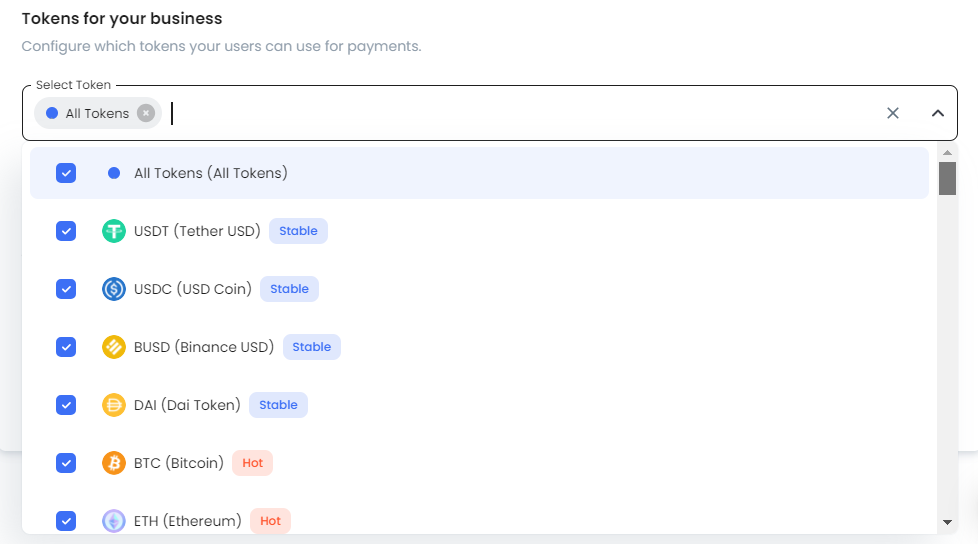This screenshot has width=978, height=544.
Task: Click inside the Select Token input
Action: point(500,113)
